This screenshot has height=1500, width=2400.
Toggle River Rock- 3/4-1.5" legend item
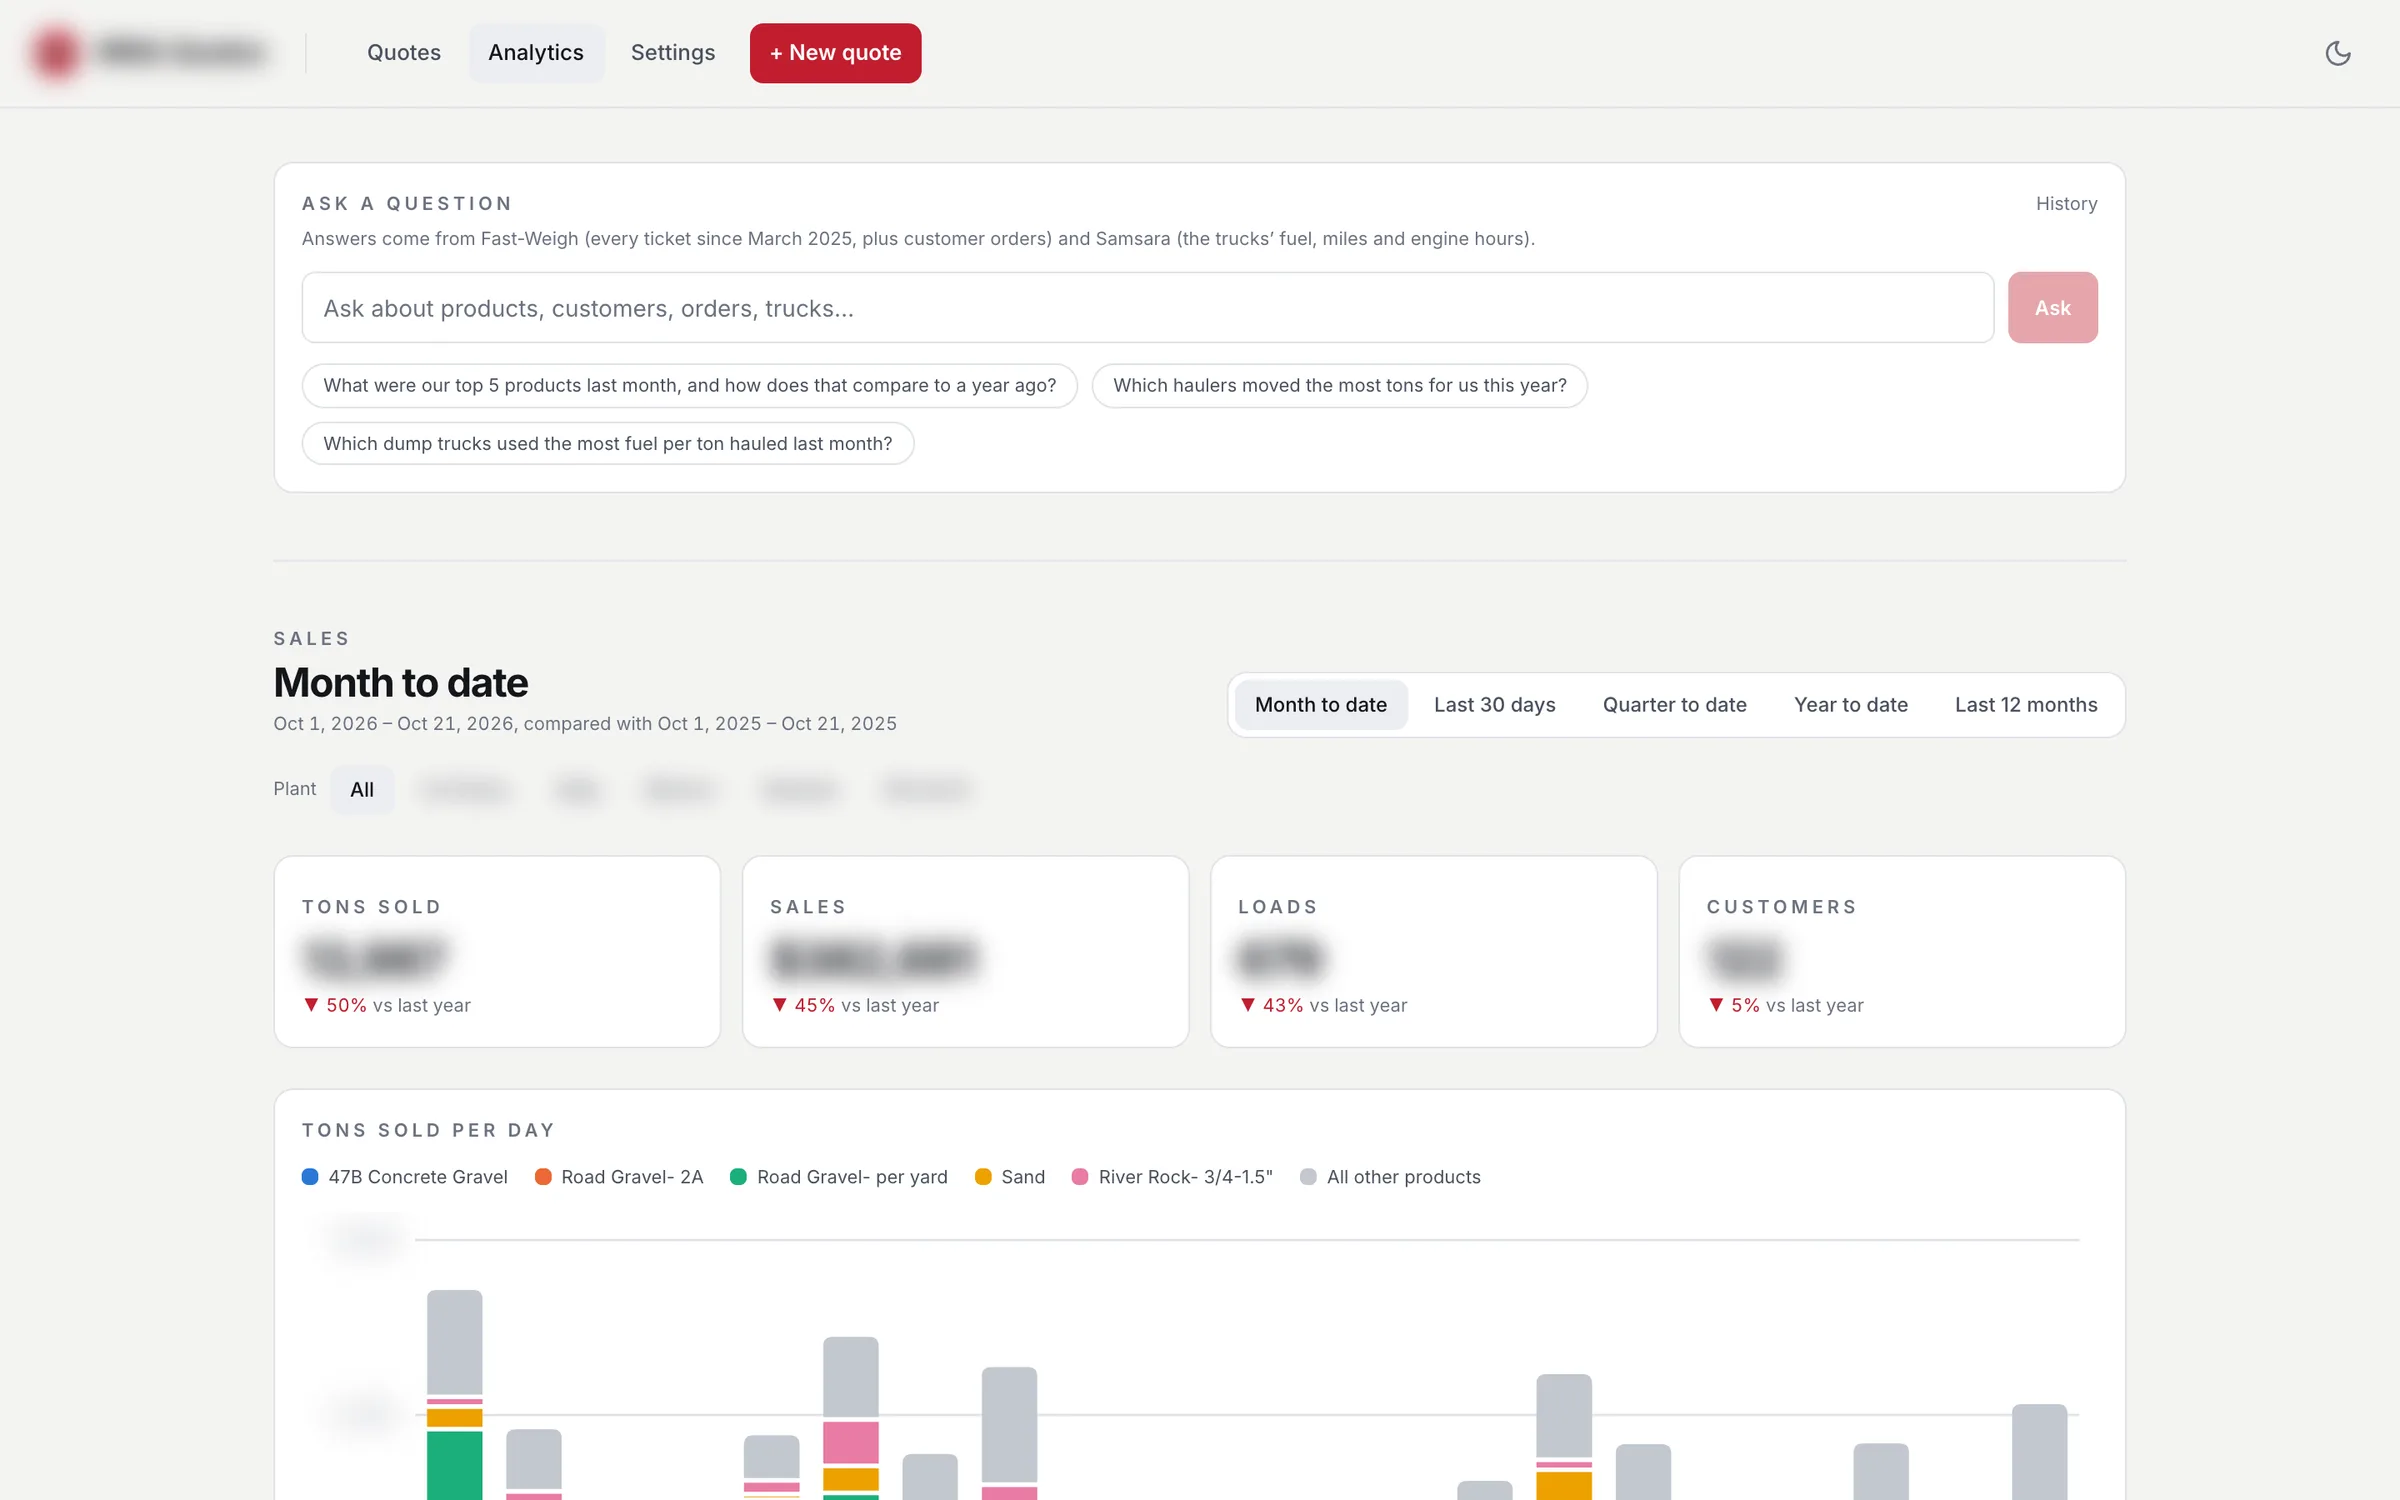pos(1172,1177)
